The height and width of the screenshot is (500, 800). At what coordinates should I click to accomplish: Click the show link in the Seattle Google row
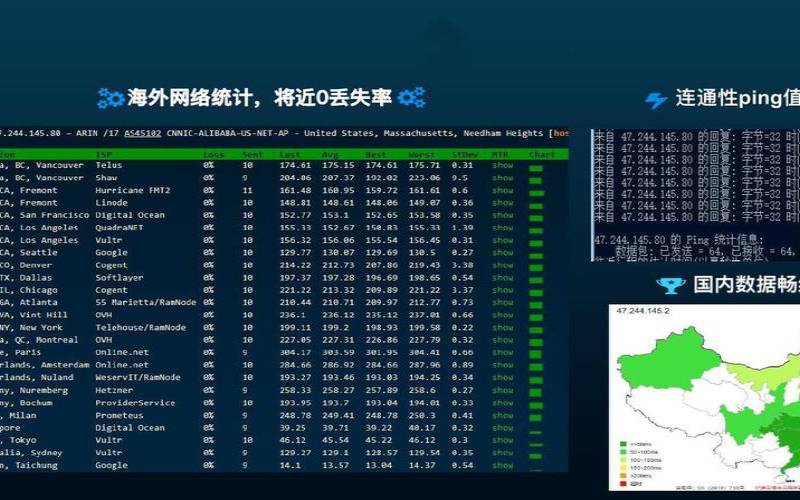pyautogui.click(x=503, y=253)
